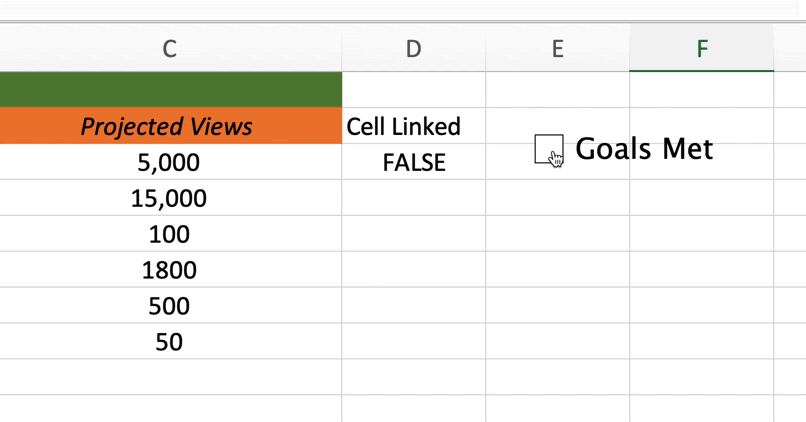
Task: Select column E header
Action: pyautogui.click(x=557, y=49)
